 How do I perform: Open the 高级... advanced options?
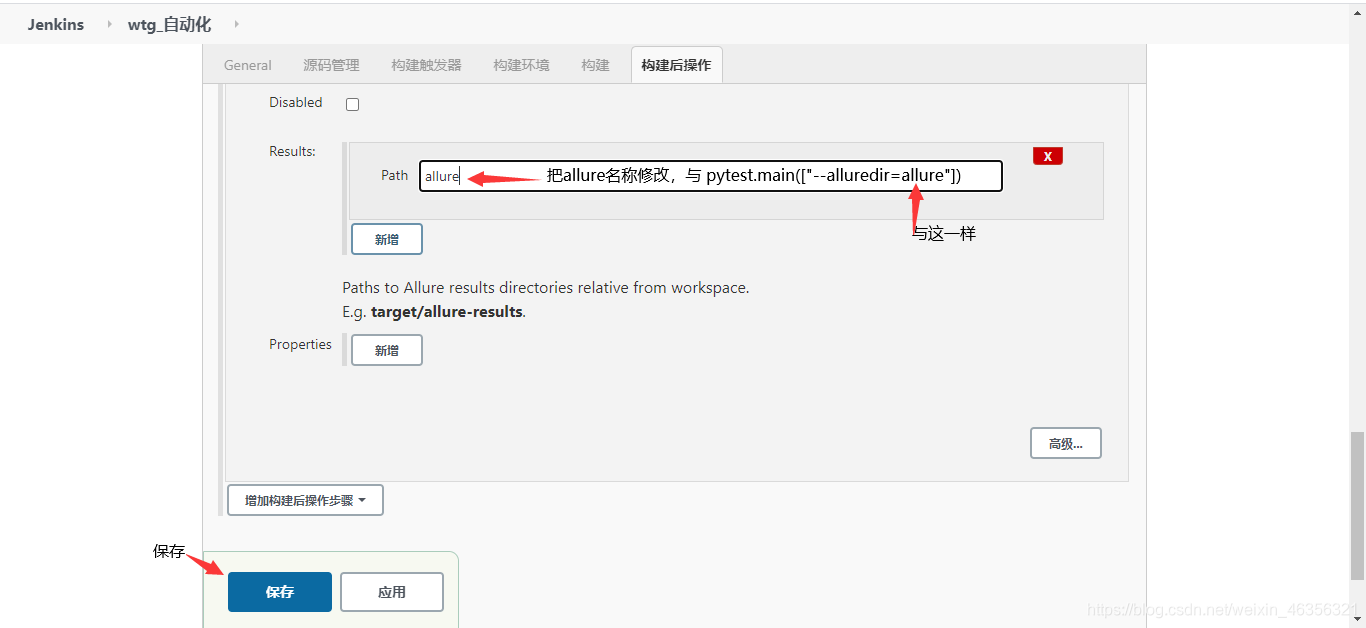(1065, 443)
